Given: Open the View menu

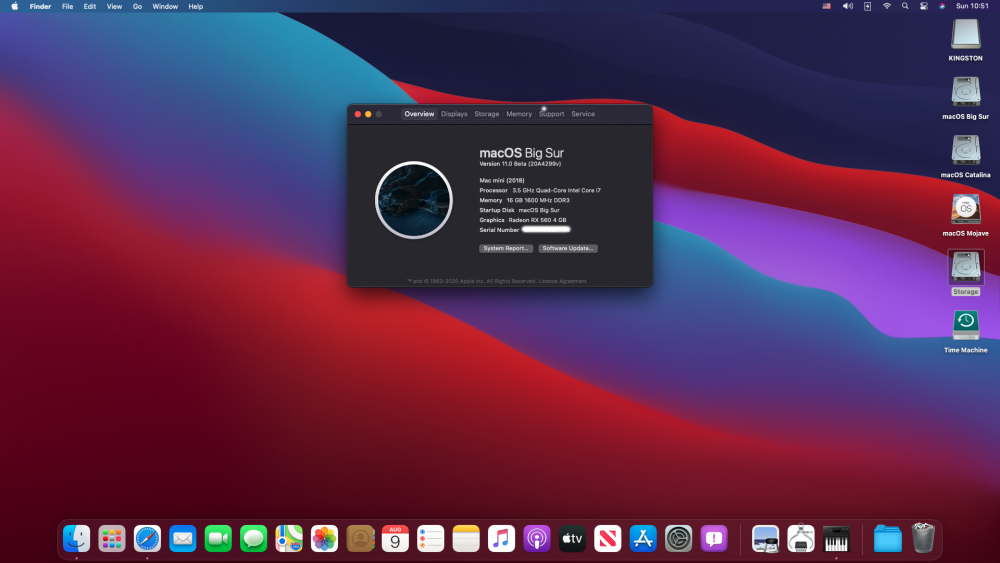Looking at the screenshot, I should click(114, 6).
